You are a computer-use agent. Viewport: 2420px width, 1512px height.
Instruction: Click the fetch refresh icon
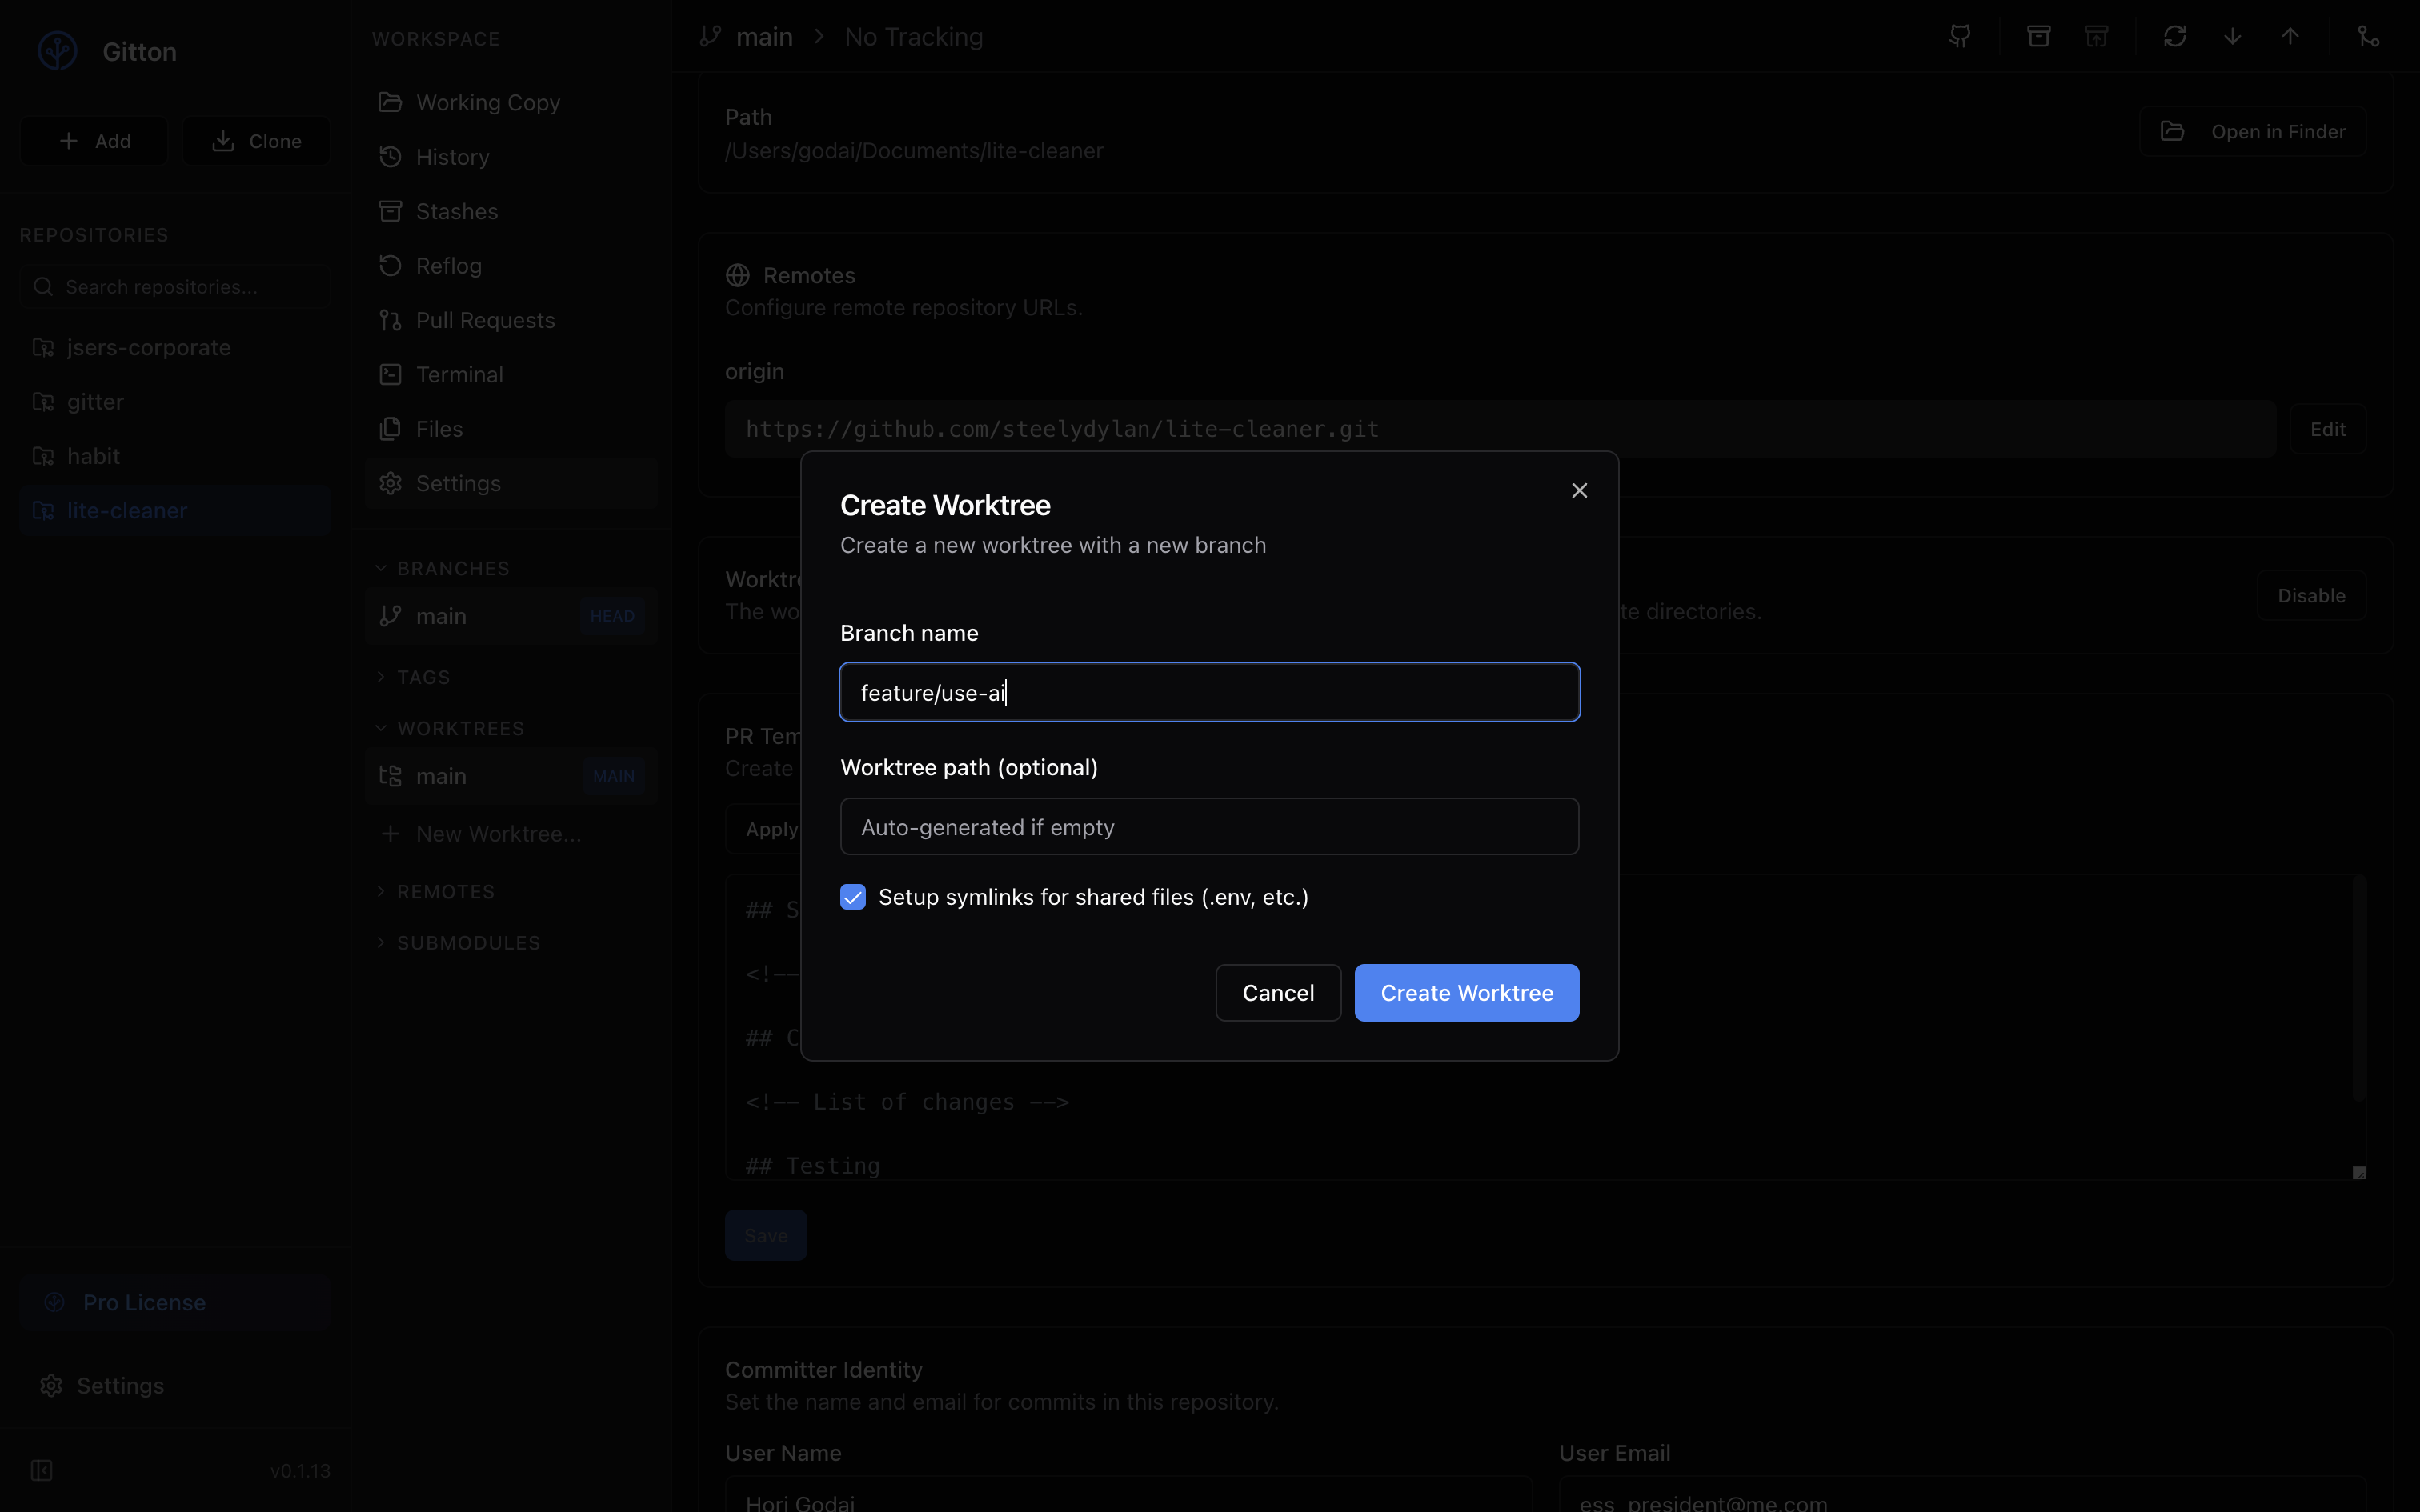2174,37
